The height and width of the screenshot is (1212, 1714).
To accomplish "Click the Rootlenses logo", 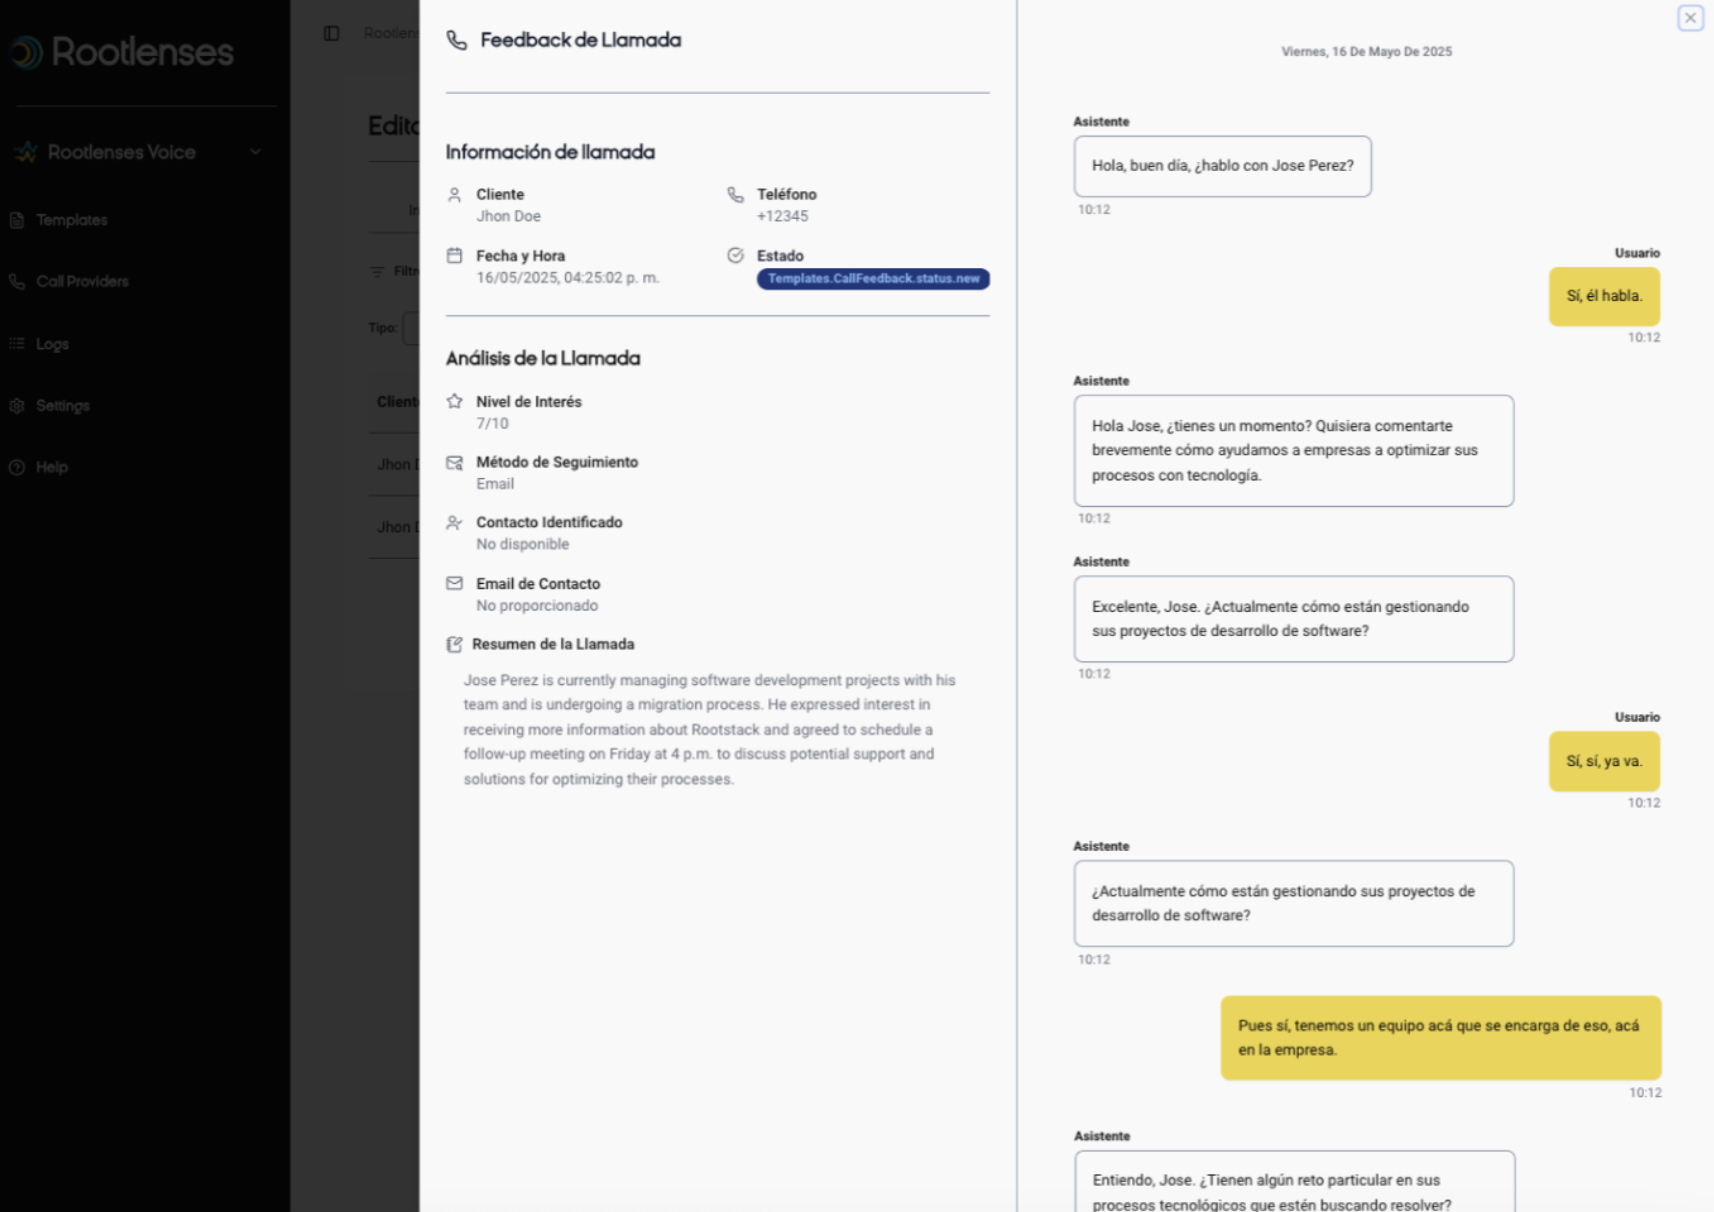I will pyautogui.click(x=123, y=52).
